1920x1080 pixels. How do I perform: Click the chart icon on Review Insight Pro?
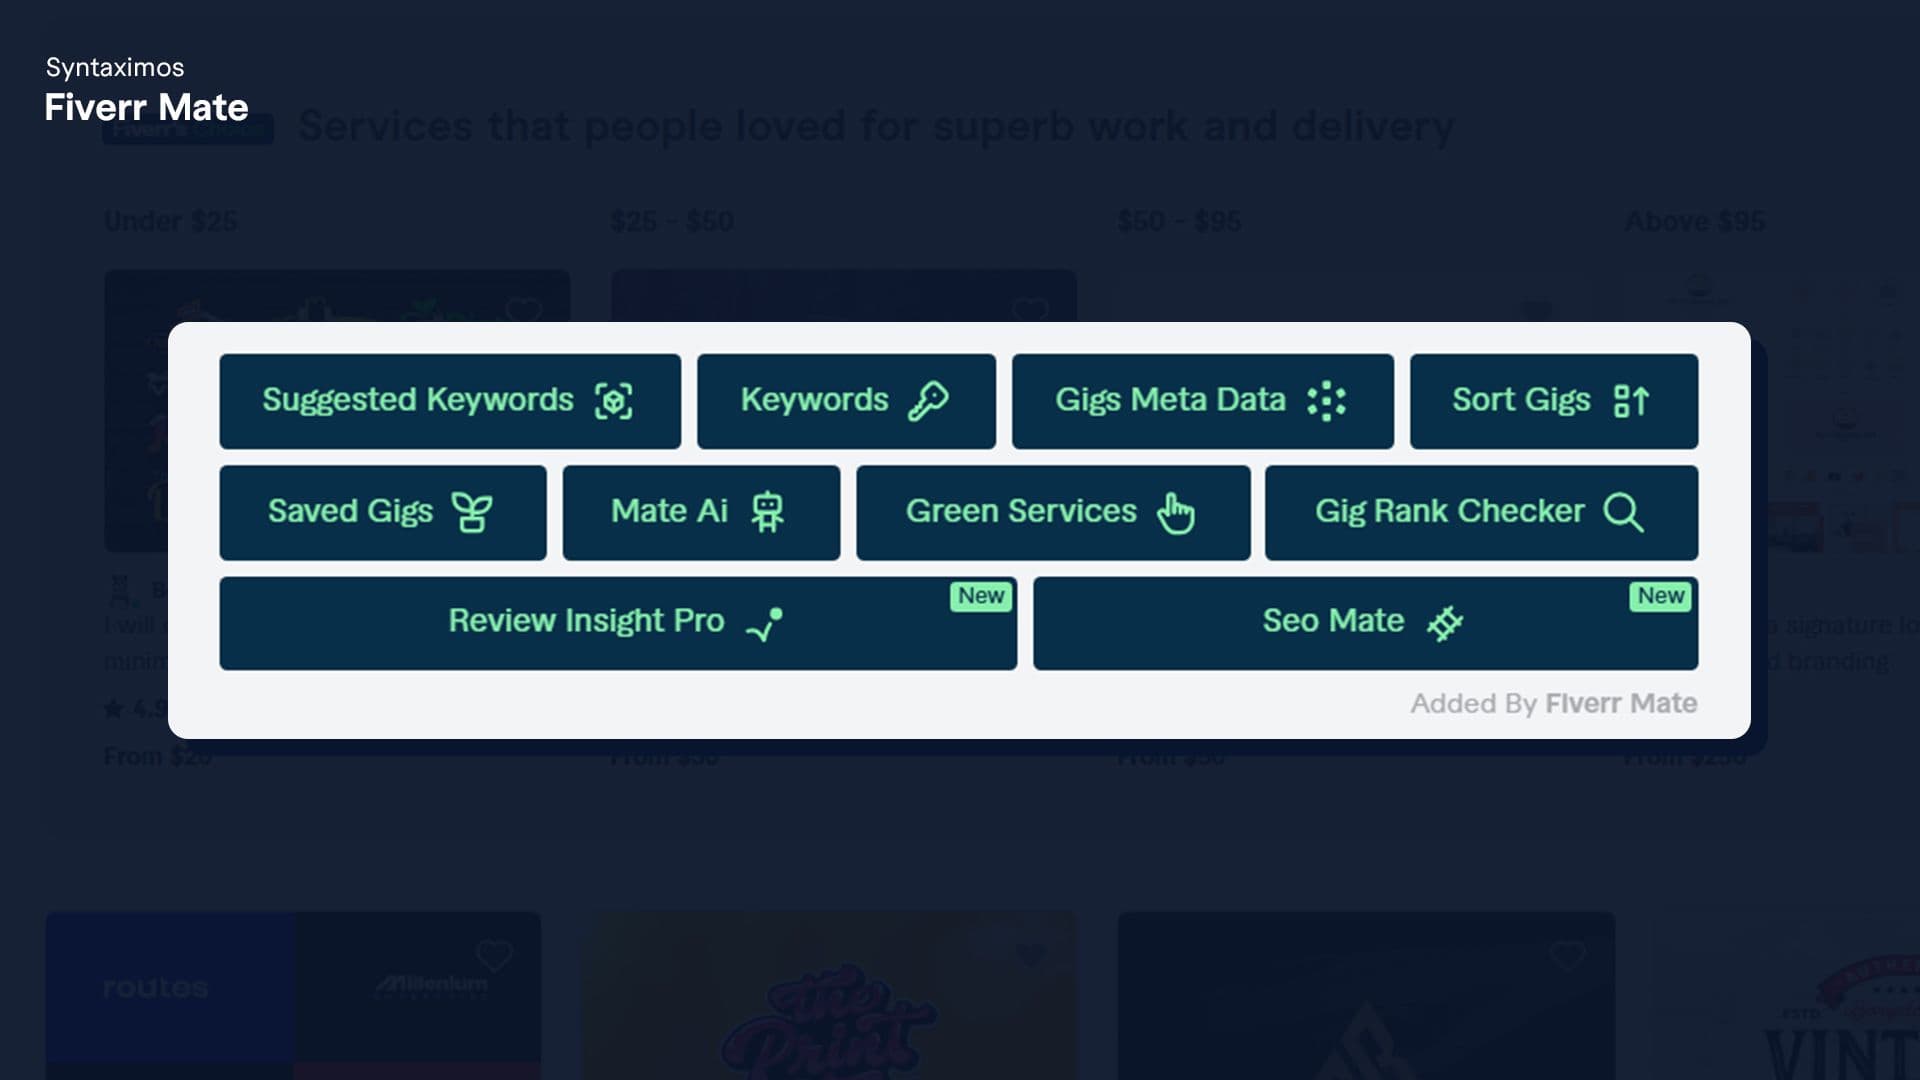pos(765,624)
